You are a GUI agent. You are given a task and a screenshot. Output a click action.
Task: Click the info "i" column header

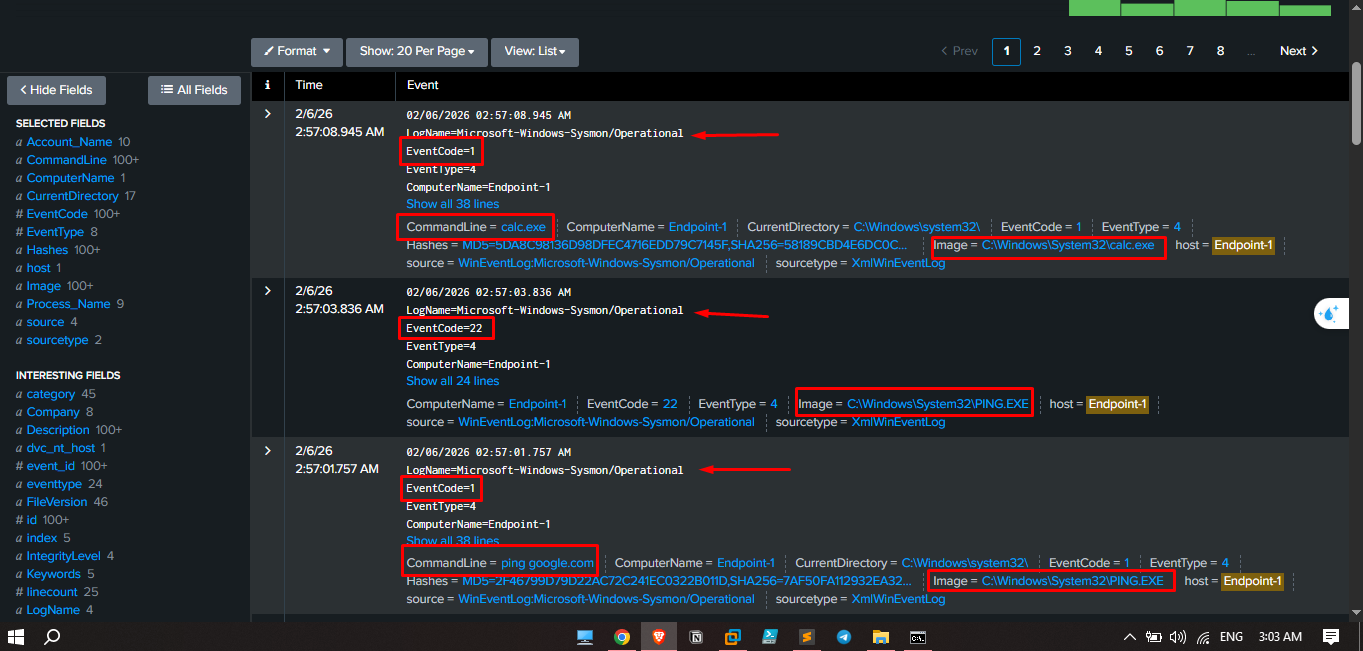pyautogui.click(x=267, y=85)
